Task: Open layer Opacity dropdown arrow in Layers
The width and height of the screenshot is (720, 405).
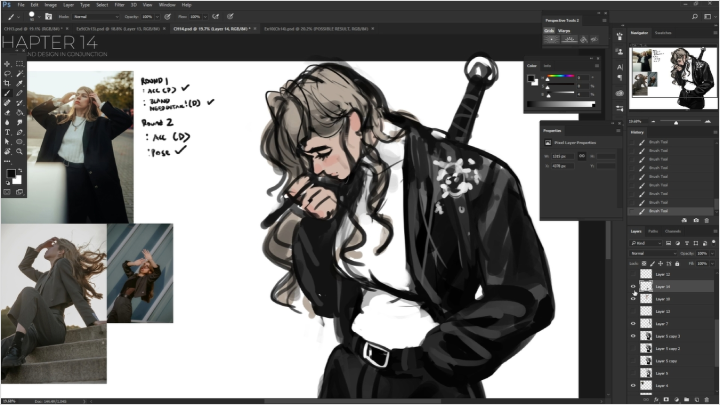Action: point(712,253)
